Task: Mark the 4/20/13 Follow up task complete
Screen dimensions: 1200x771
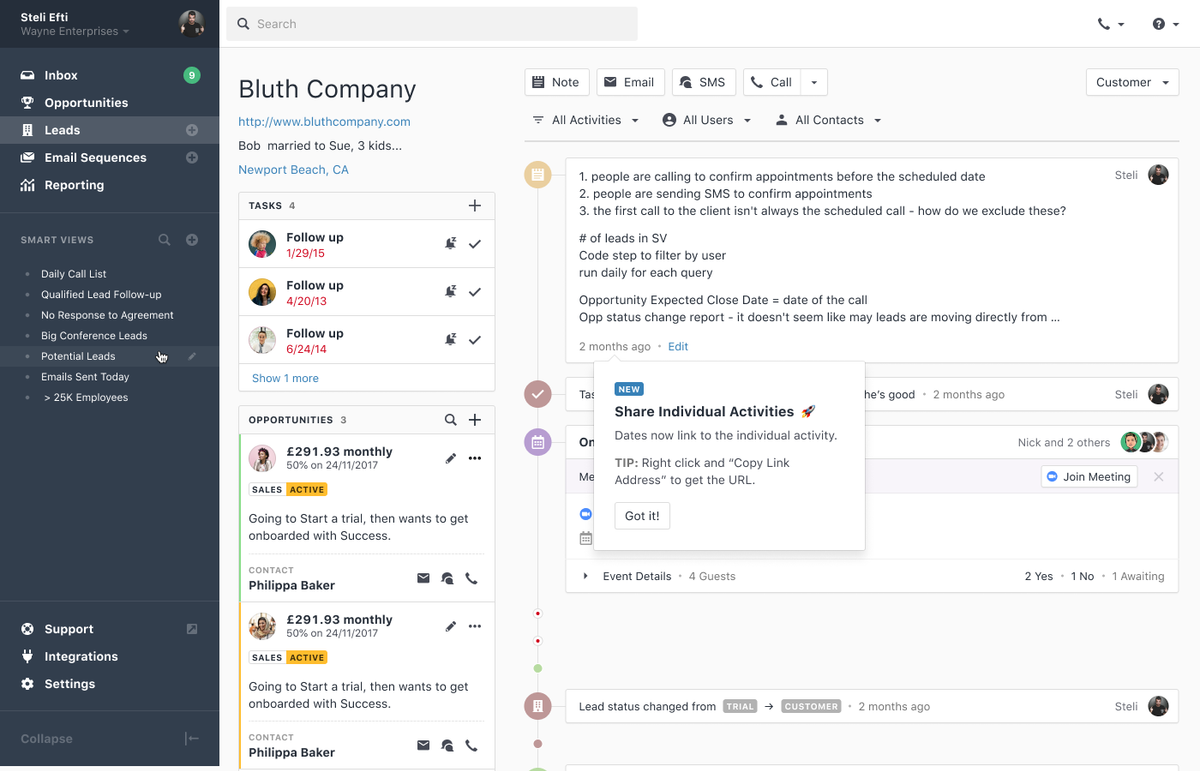Action: (x=475, y=292)
